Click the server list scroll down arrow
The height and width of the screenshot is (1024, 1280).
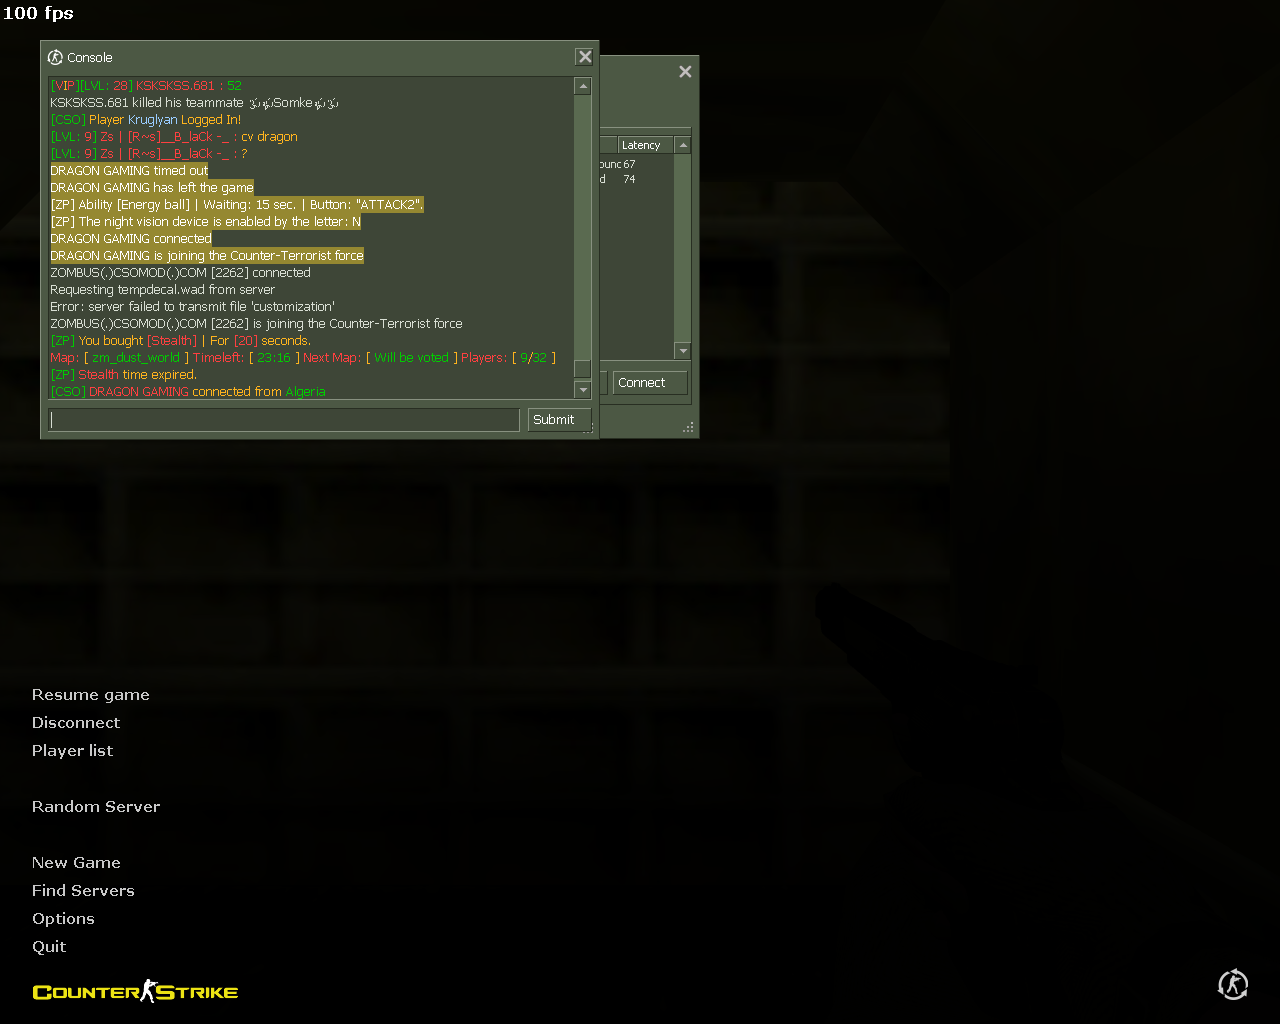point(683,351)
